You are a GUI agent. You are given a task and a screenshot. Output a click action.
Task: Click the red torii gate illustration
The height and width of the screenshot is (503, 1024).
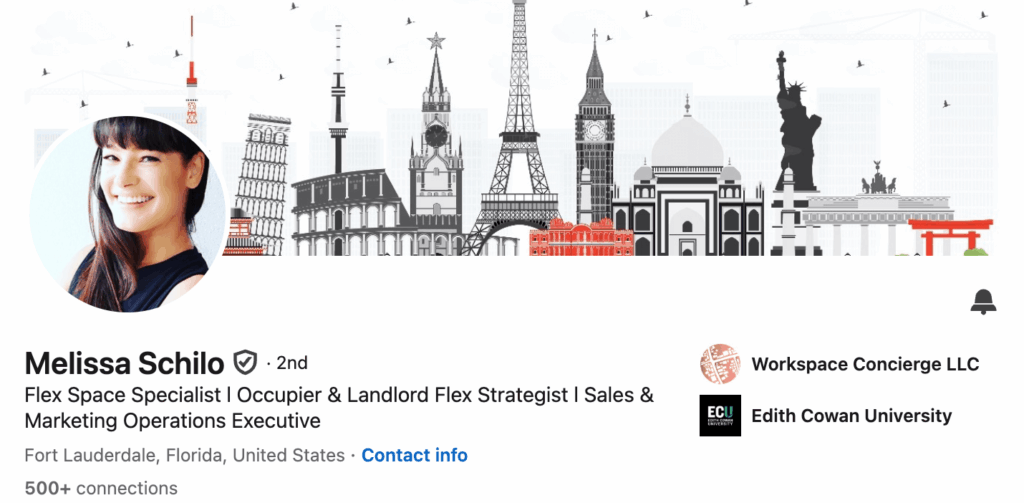[950, 236]
